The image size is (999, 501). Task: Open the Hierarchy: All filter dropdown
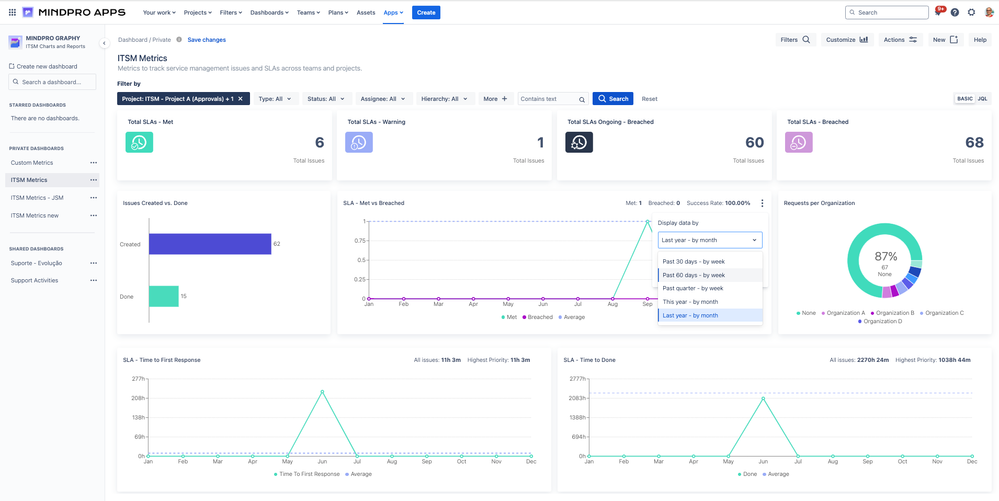(x=446, y=99)
